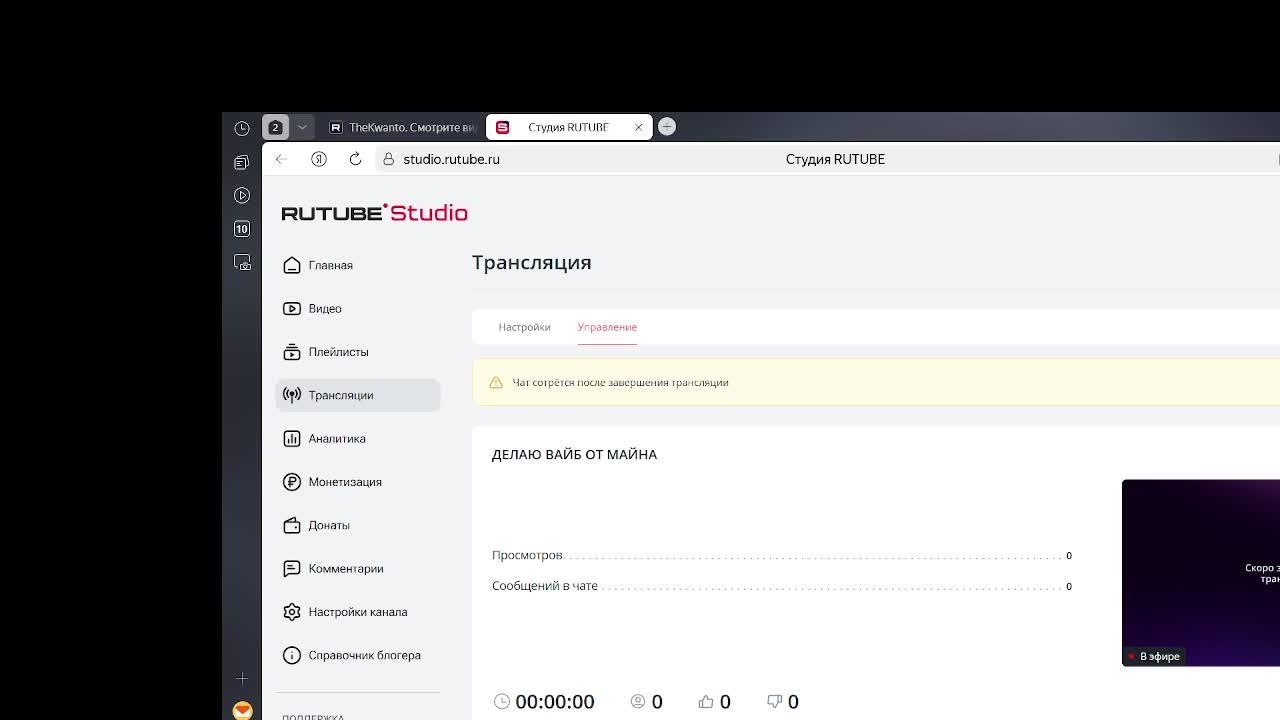Click the tab counter showing 2

click(275, 127)
